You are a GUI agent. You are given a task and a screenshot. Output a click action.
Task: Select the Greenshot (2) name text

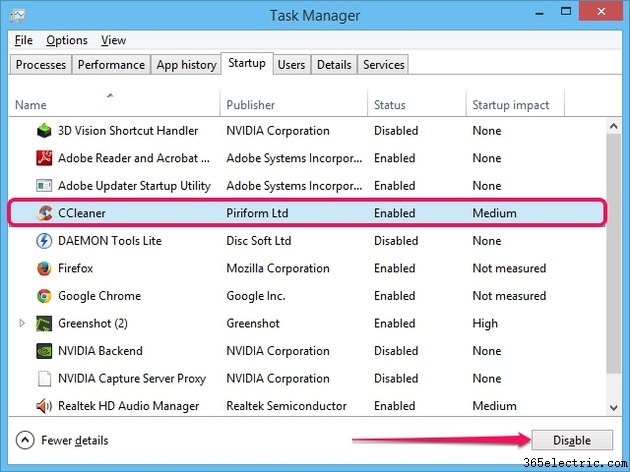click(93, 323)
